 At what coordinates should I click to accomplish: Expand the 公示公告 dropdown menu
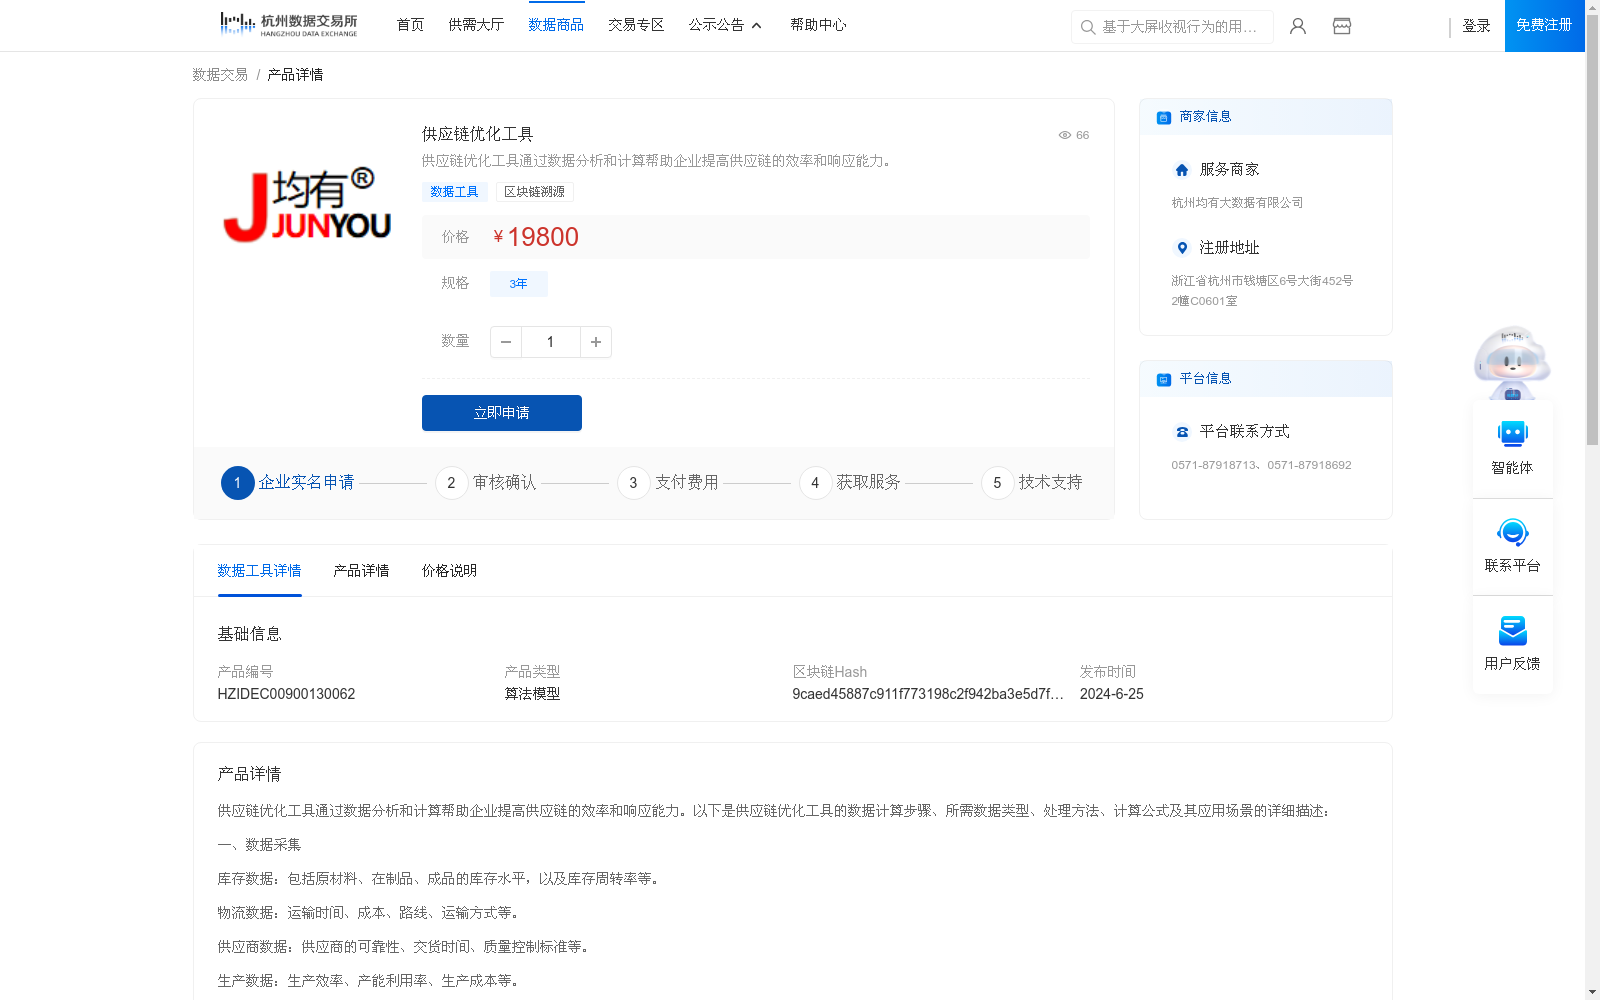click(725, 25)
